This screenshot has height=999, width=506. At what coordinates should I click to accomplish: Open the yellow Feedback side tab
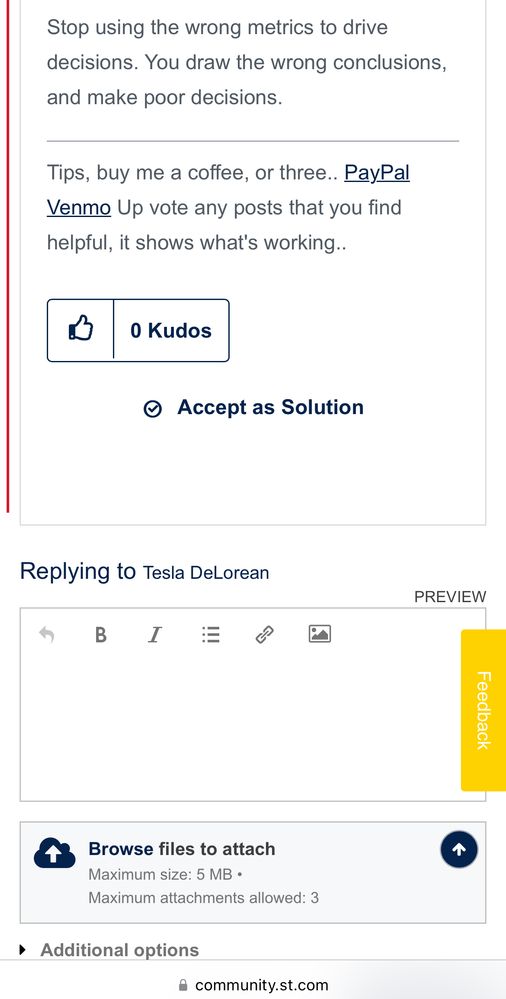pos(483,710)
